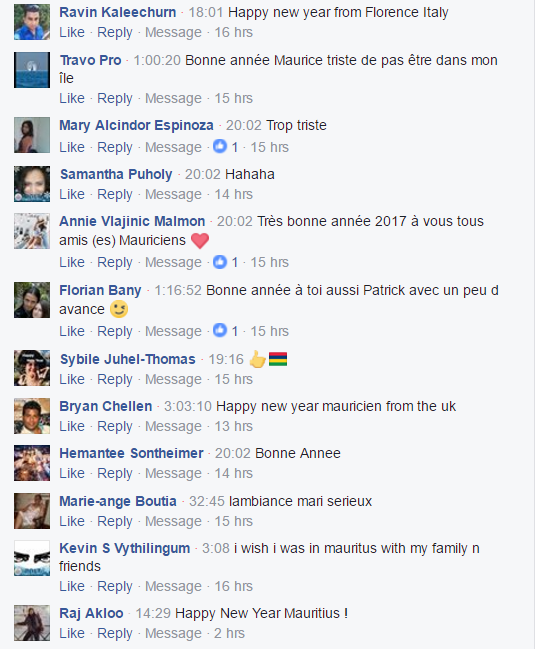Click the like count icon on Florian Bany's comment
The width and height of the screenshot is (535, 649).
click(x=220, y=330)
